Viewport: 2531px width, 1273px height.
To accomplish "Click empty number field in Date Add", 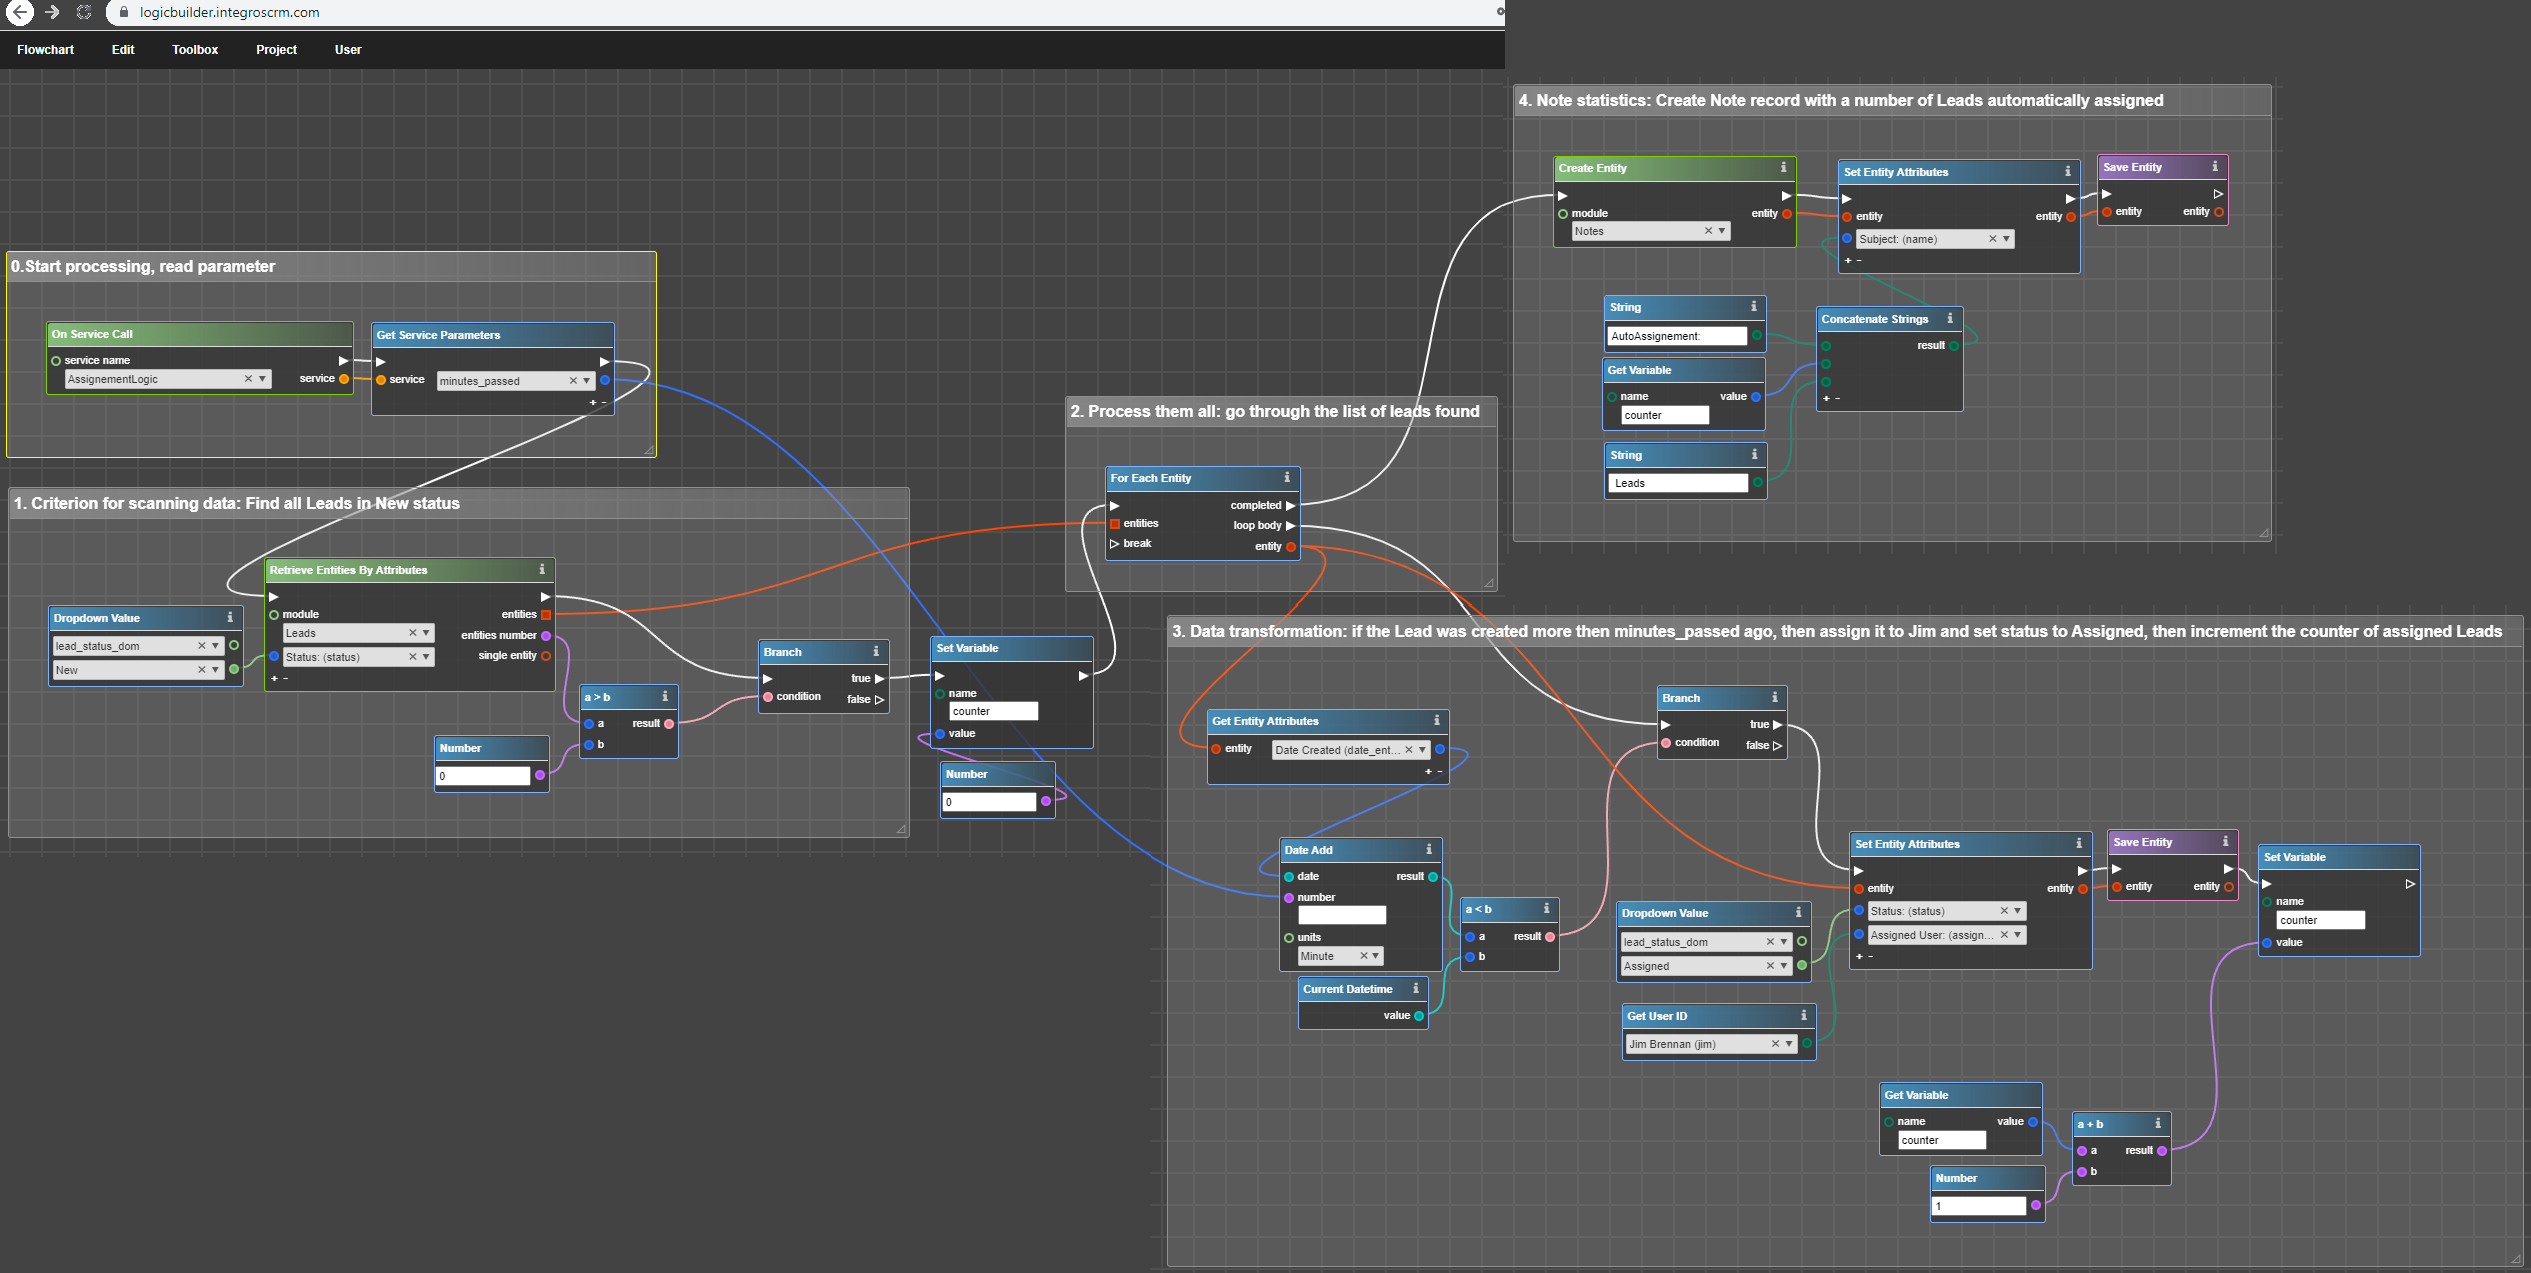I will [1342, 915].
